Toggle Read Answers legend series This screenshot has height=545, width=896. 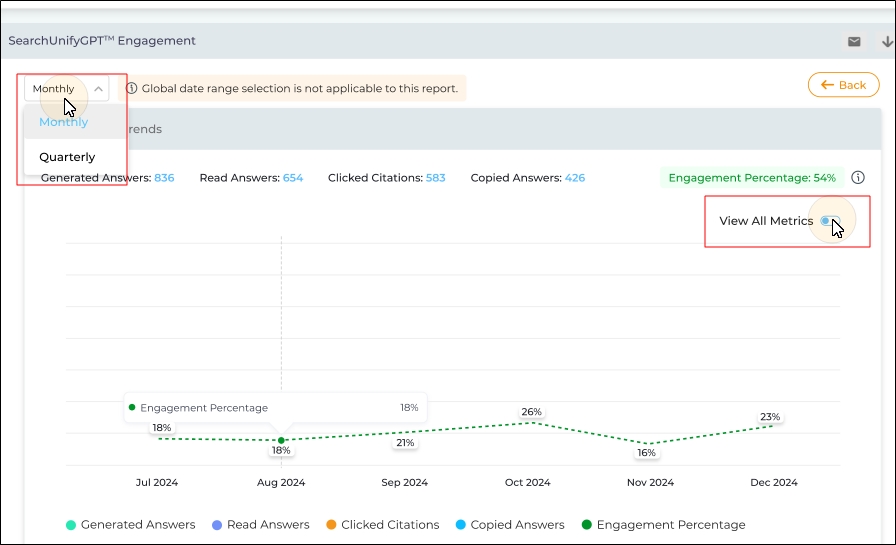click(260, 525)
